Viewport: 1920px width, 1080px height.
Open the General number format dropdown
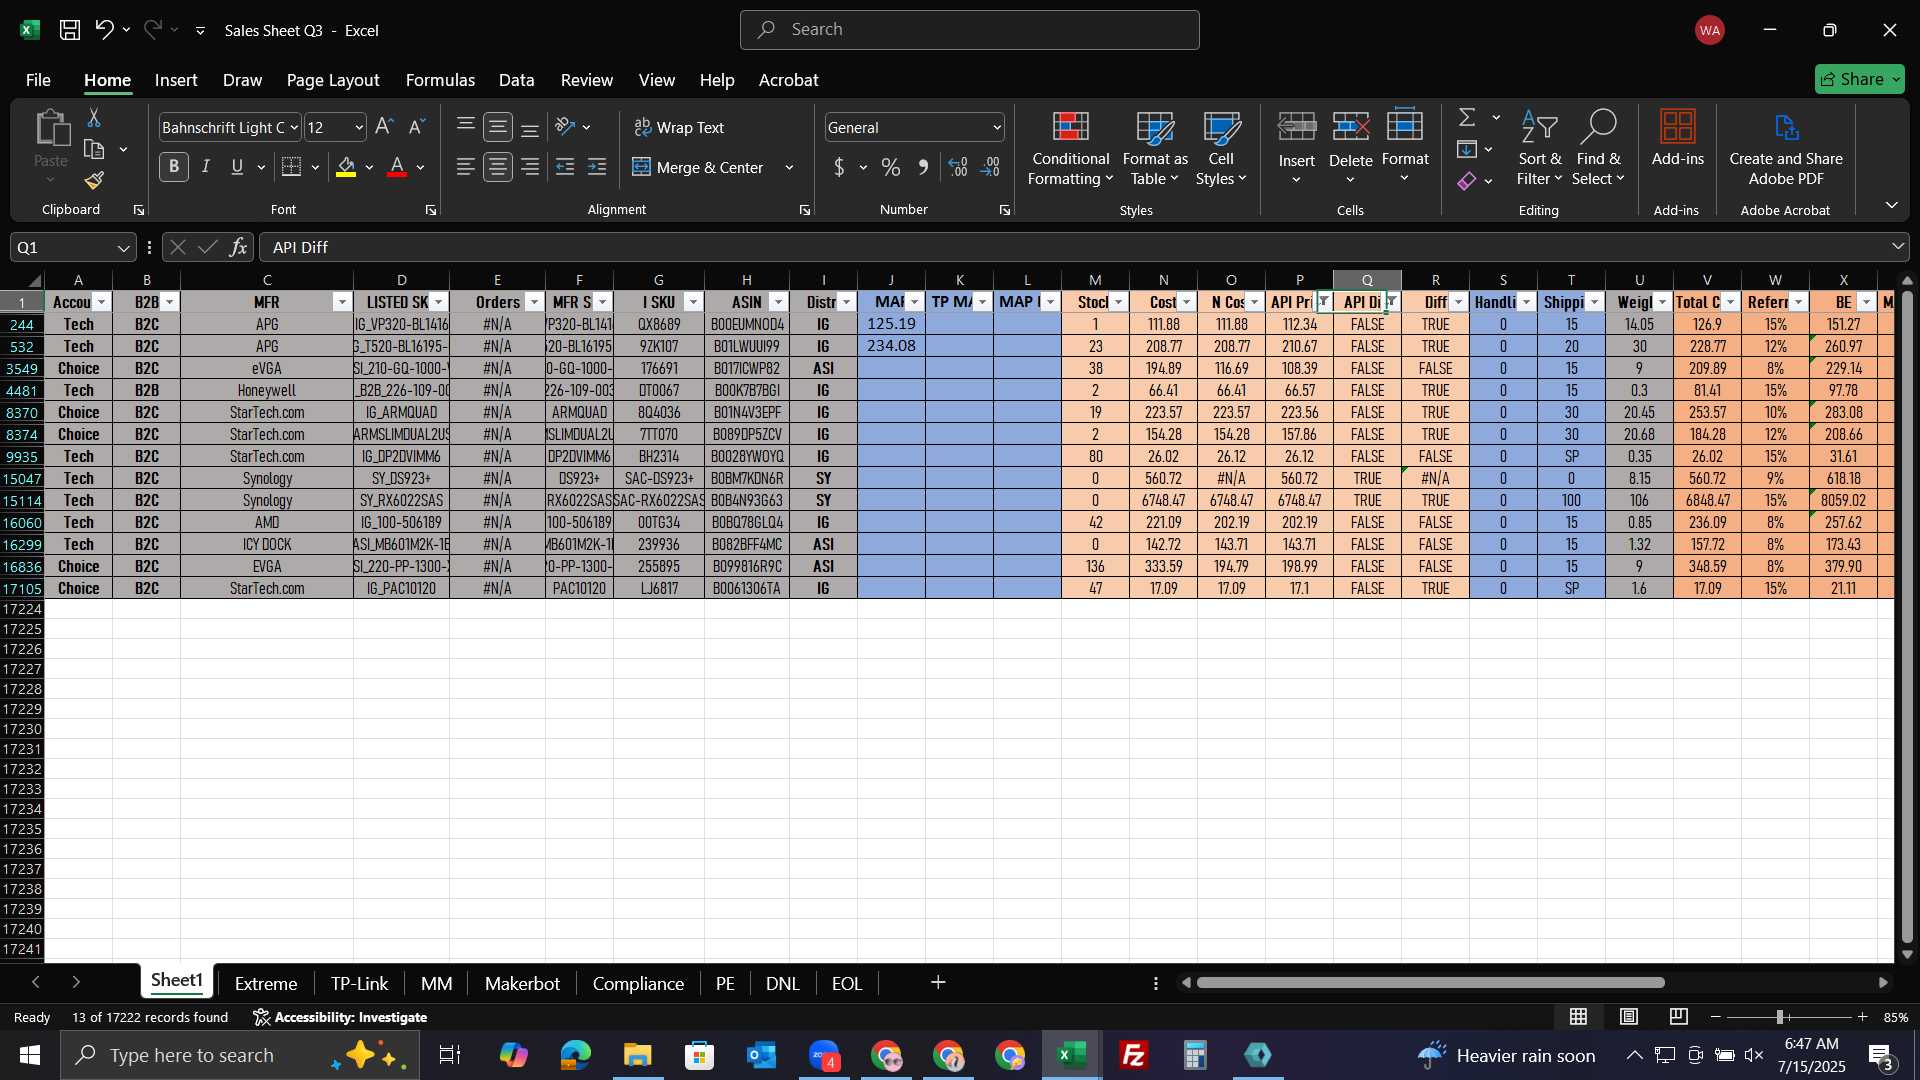pyautogui.click(x=997, y=128)
